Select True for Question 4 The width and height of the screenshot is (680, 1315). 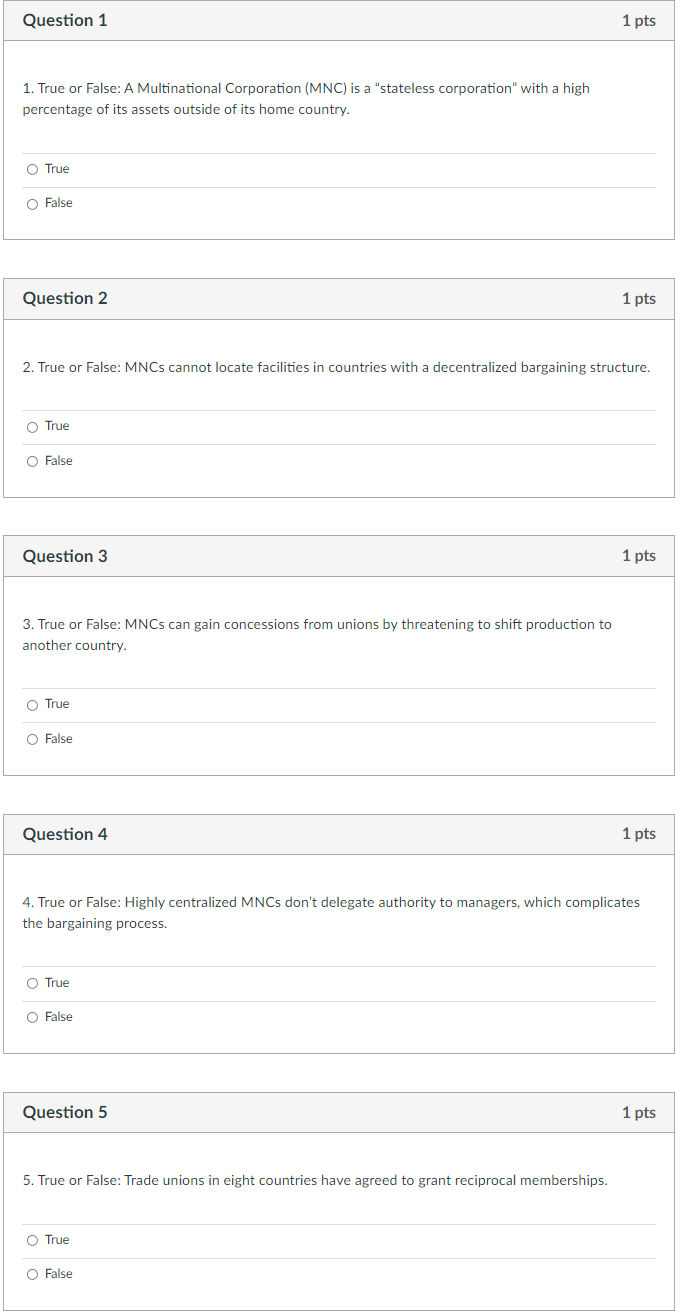click(x=31, y=982)
